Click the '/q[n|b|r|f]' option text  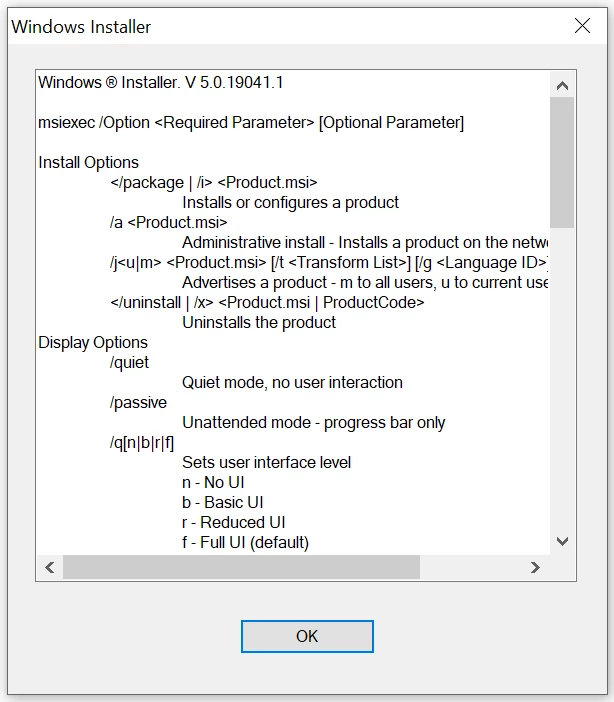pyautogui.click(x=142, y=442)
